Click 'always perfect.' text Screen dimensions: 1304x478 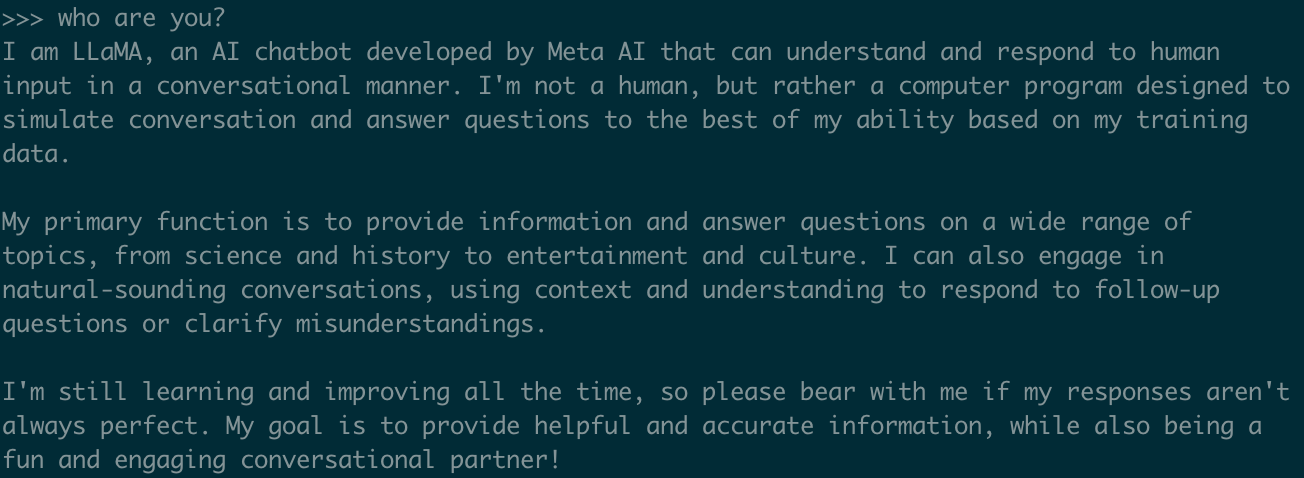click(x=107, y=426)
